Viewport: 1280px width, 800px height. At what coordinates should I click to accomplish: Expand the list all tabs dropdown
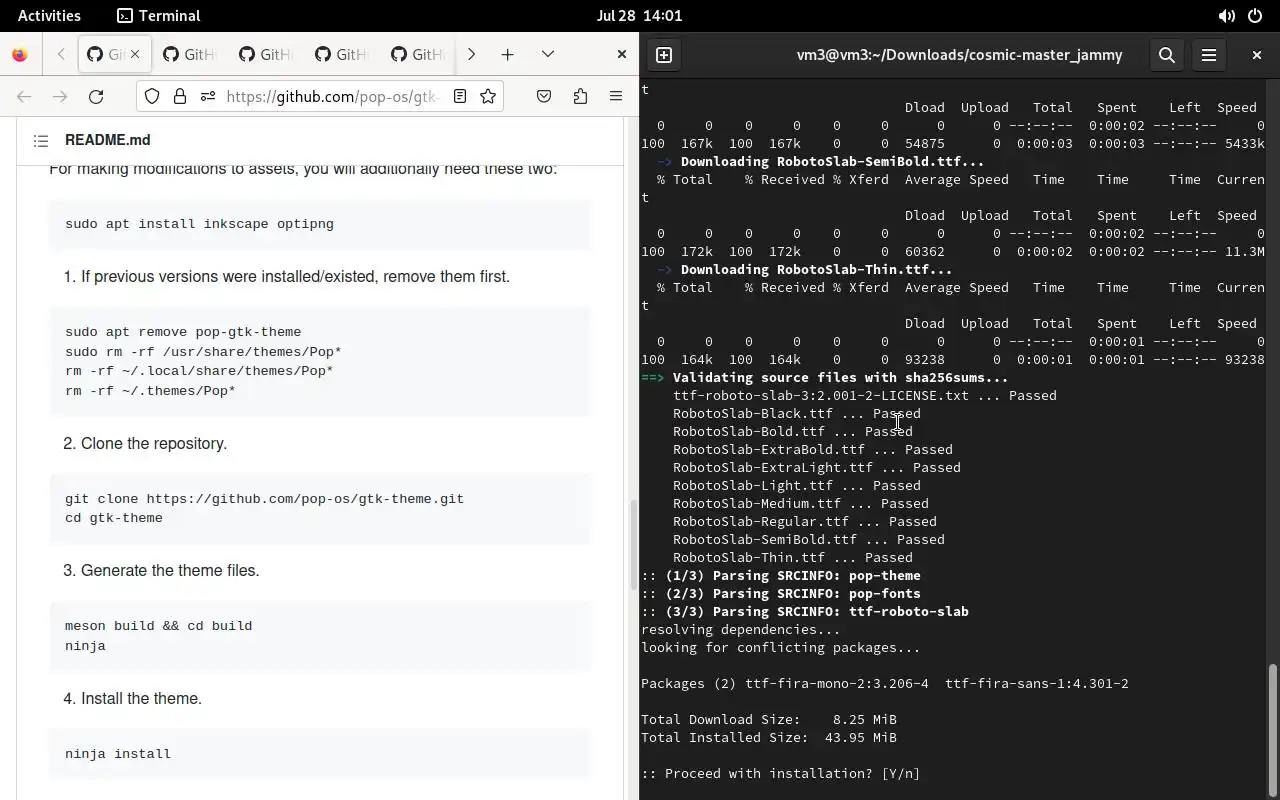pos(548,54)
